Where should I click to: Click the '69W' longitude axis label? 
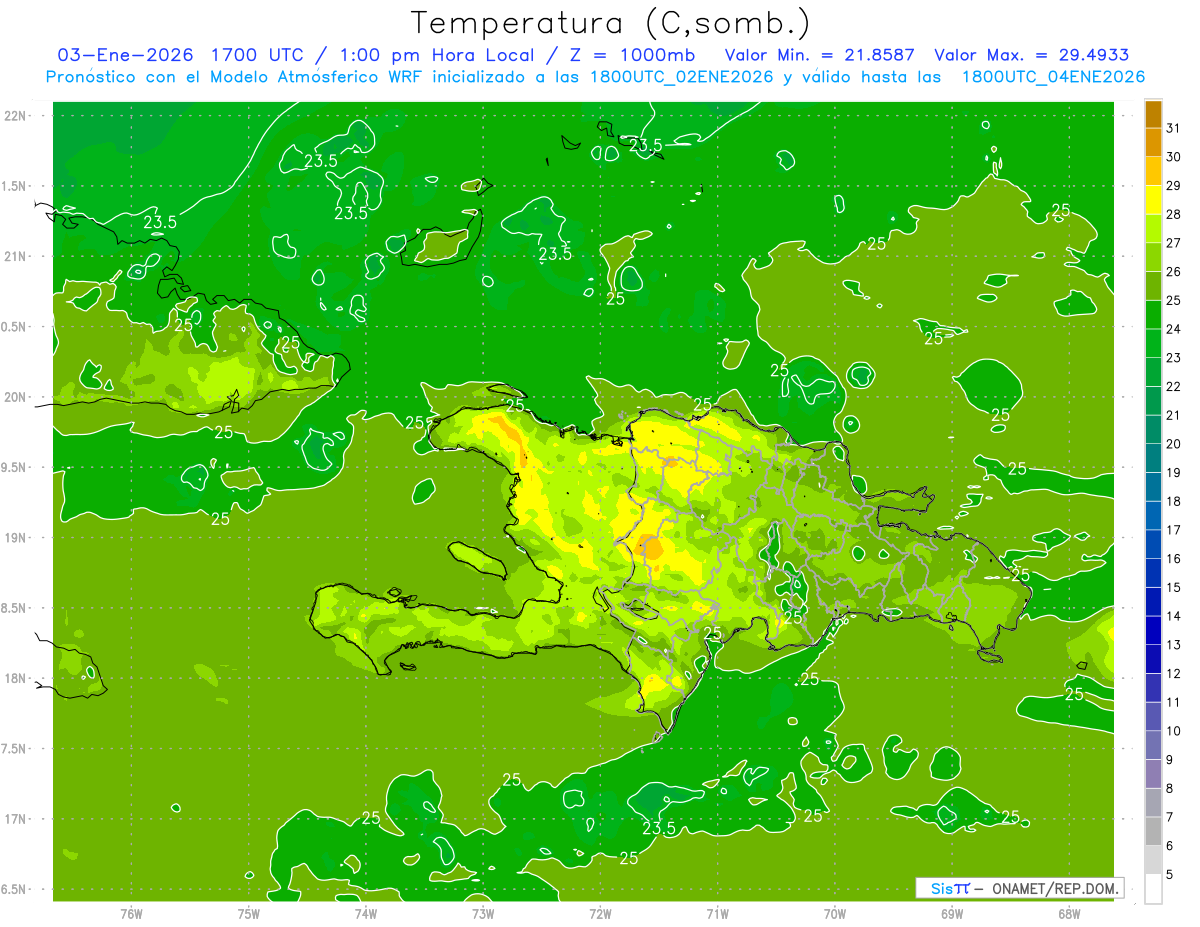coord(952,914)
